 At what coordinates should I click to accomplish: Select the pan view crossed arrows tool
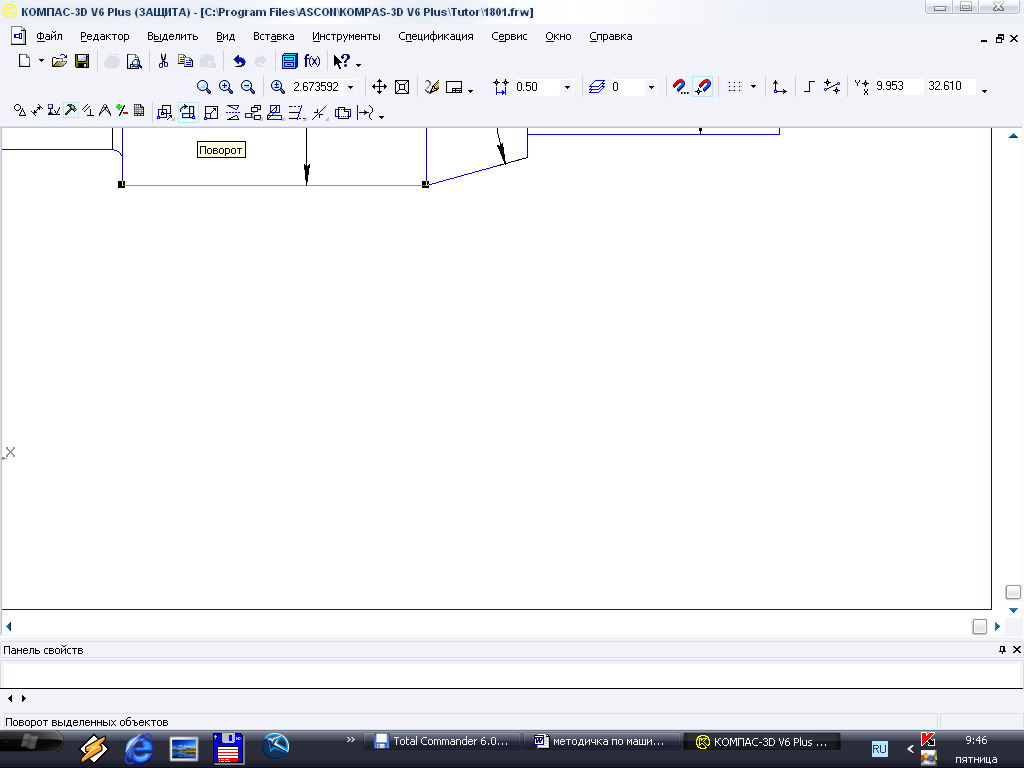click(x=379, y=87)
